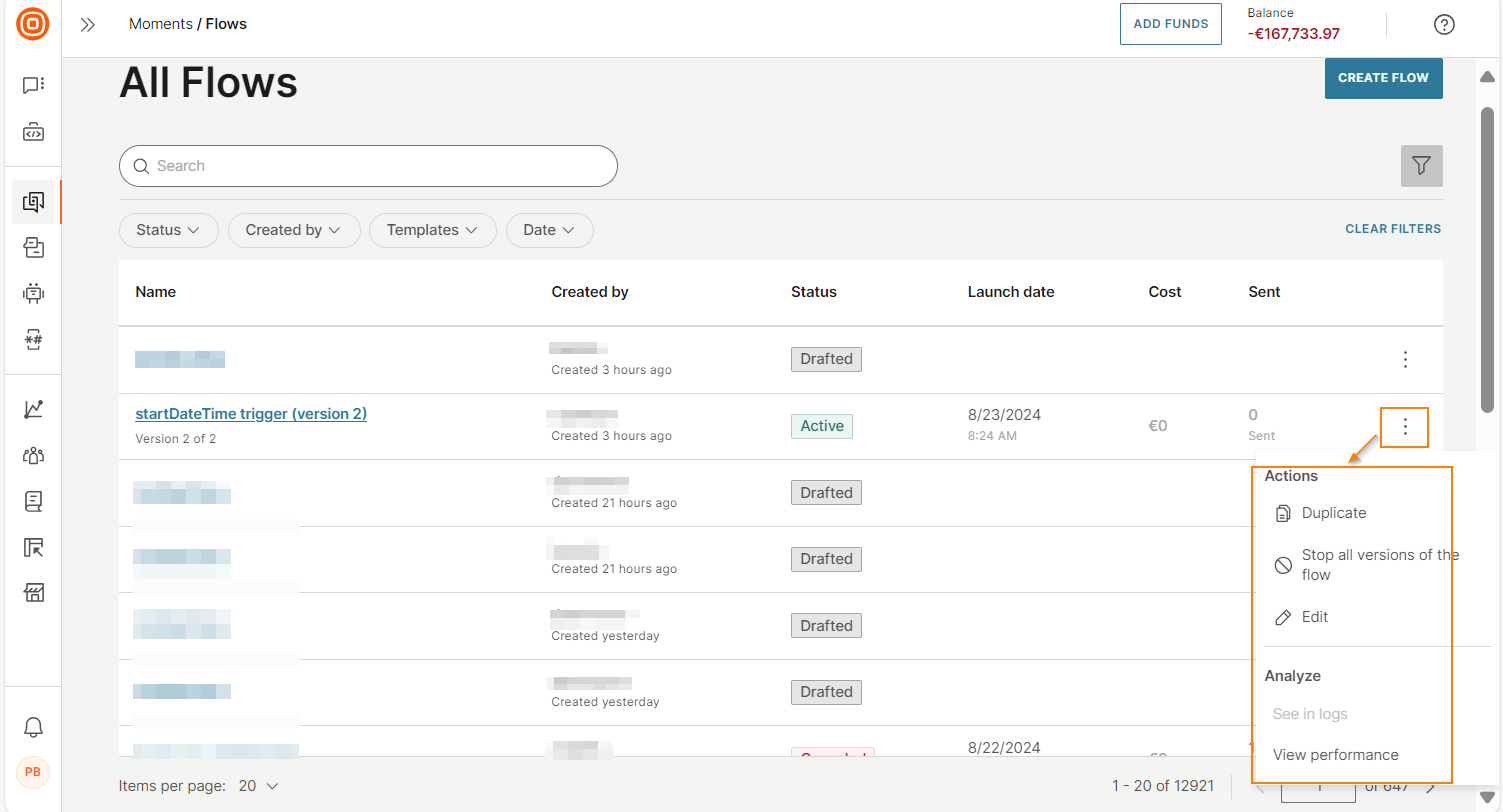Click the Sent column header
1503x812 pixels.
coord(1264,292)
